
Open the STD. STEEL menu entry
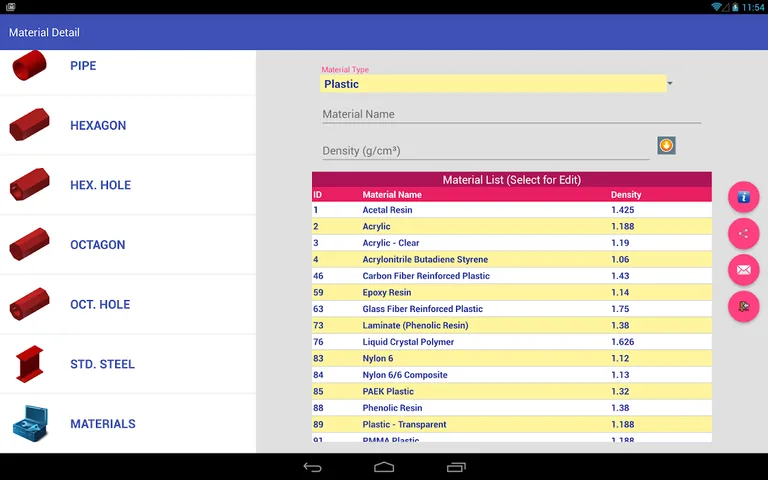pos(128,364)
